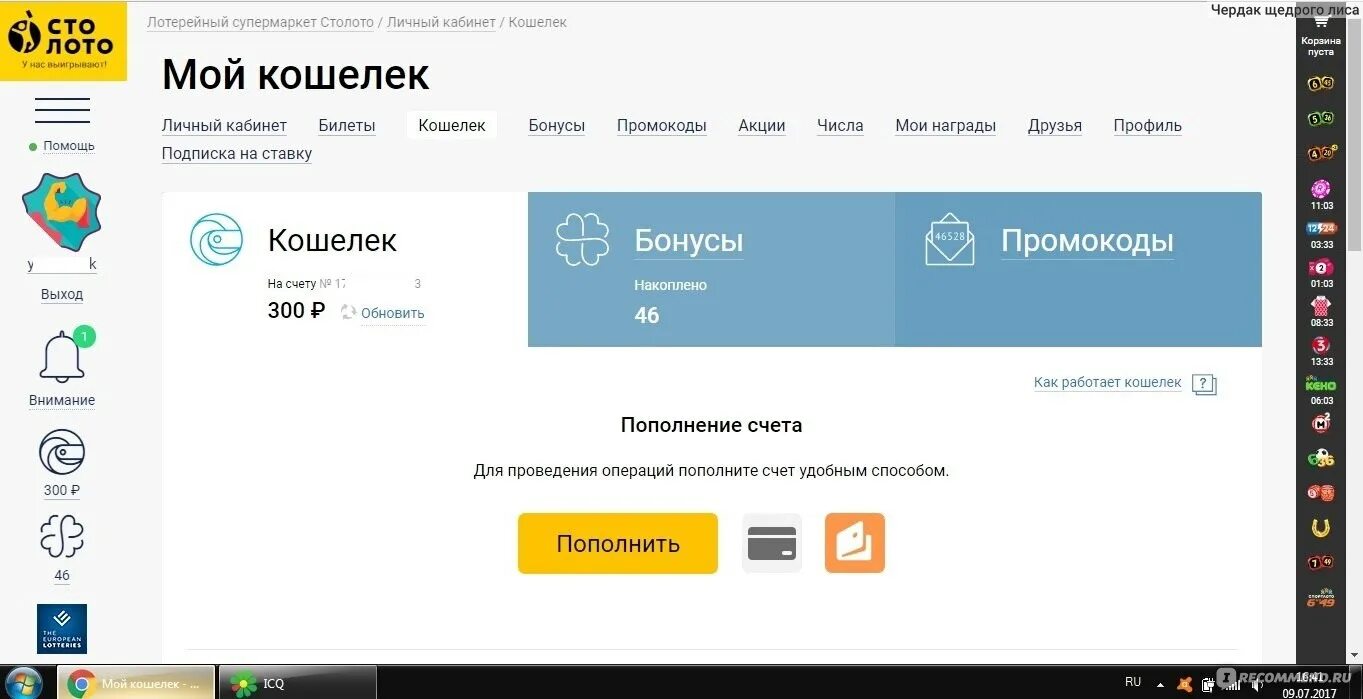Select the 4 of 20 lottery icon

[1321, 153]
